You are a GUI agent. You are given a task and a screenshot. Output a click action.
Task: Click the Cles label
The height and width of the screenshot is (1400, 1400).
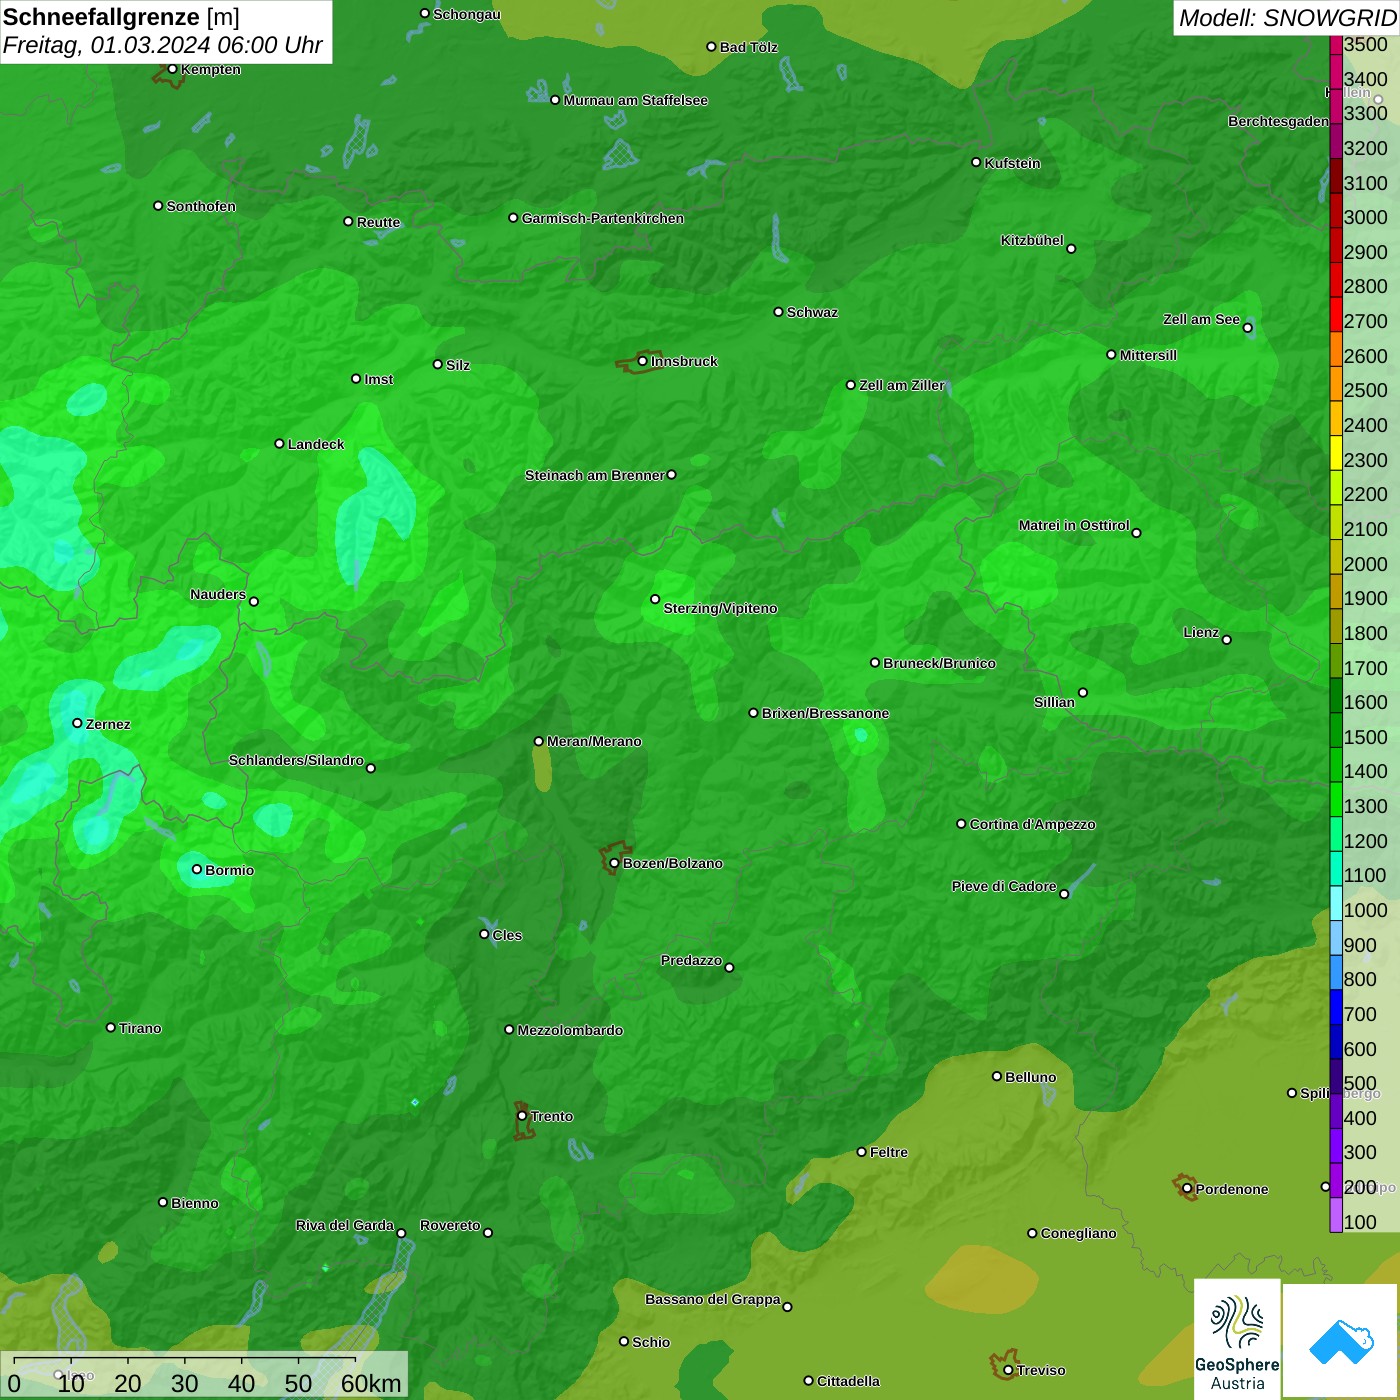pos(507,935)
